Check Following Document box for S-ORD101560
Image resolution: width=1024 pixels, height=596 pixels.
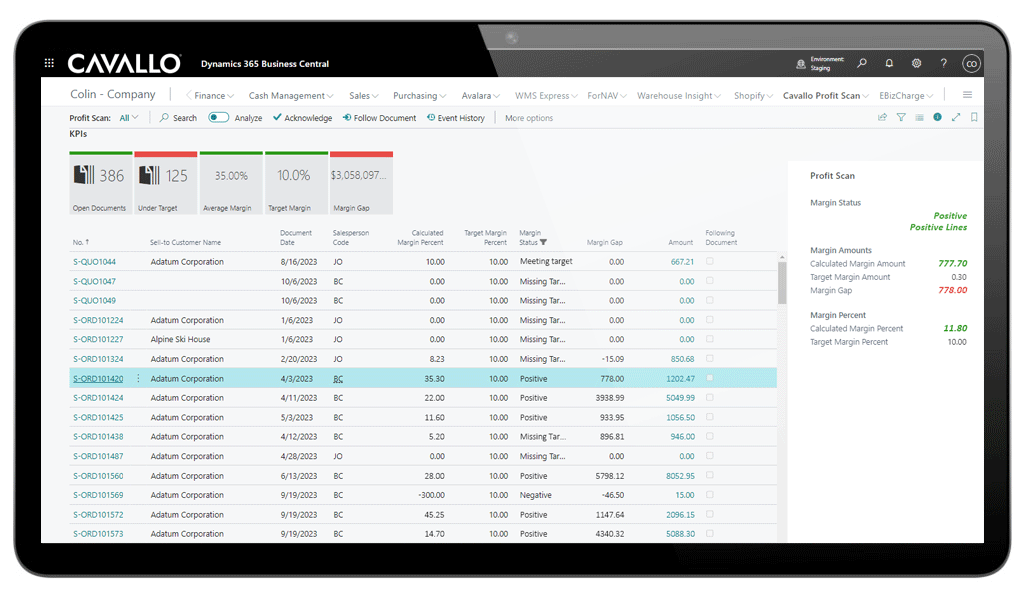710,475
